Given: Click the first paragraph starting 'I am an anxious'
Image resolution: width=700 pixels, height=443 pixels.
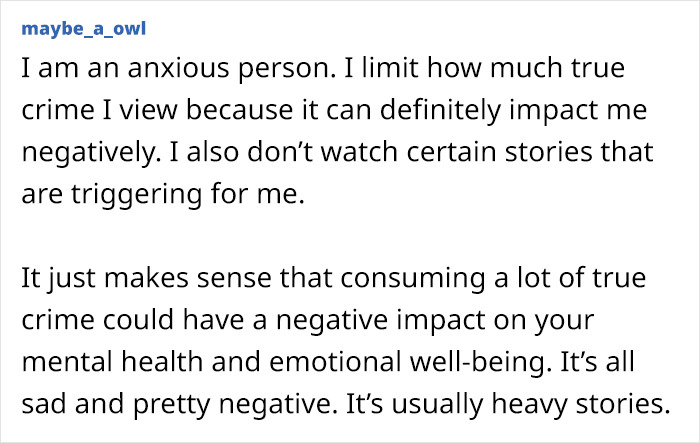Looking at the screenshot, I should (x=338, y=131).
